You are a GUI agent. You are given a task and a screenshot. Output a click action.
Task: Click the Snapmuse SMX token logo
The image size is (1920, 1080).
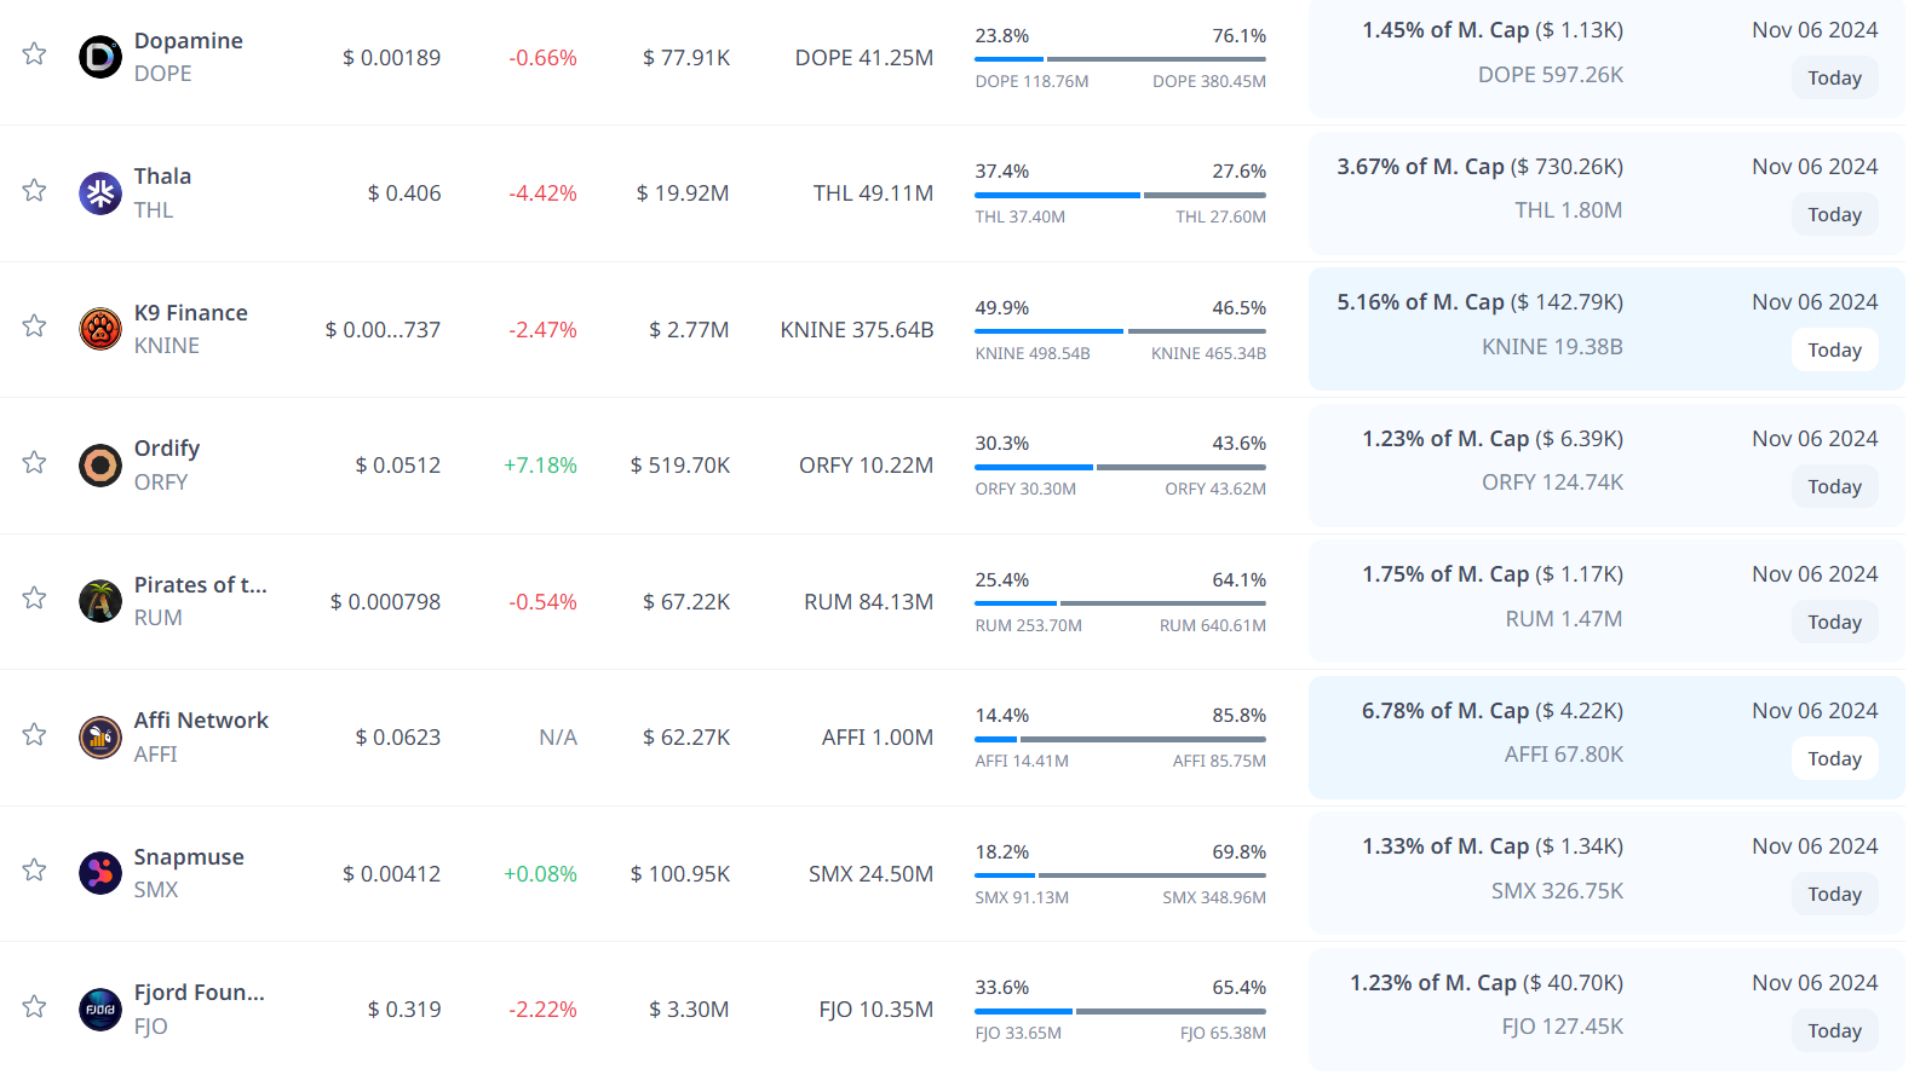[x=100, y=873]
